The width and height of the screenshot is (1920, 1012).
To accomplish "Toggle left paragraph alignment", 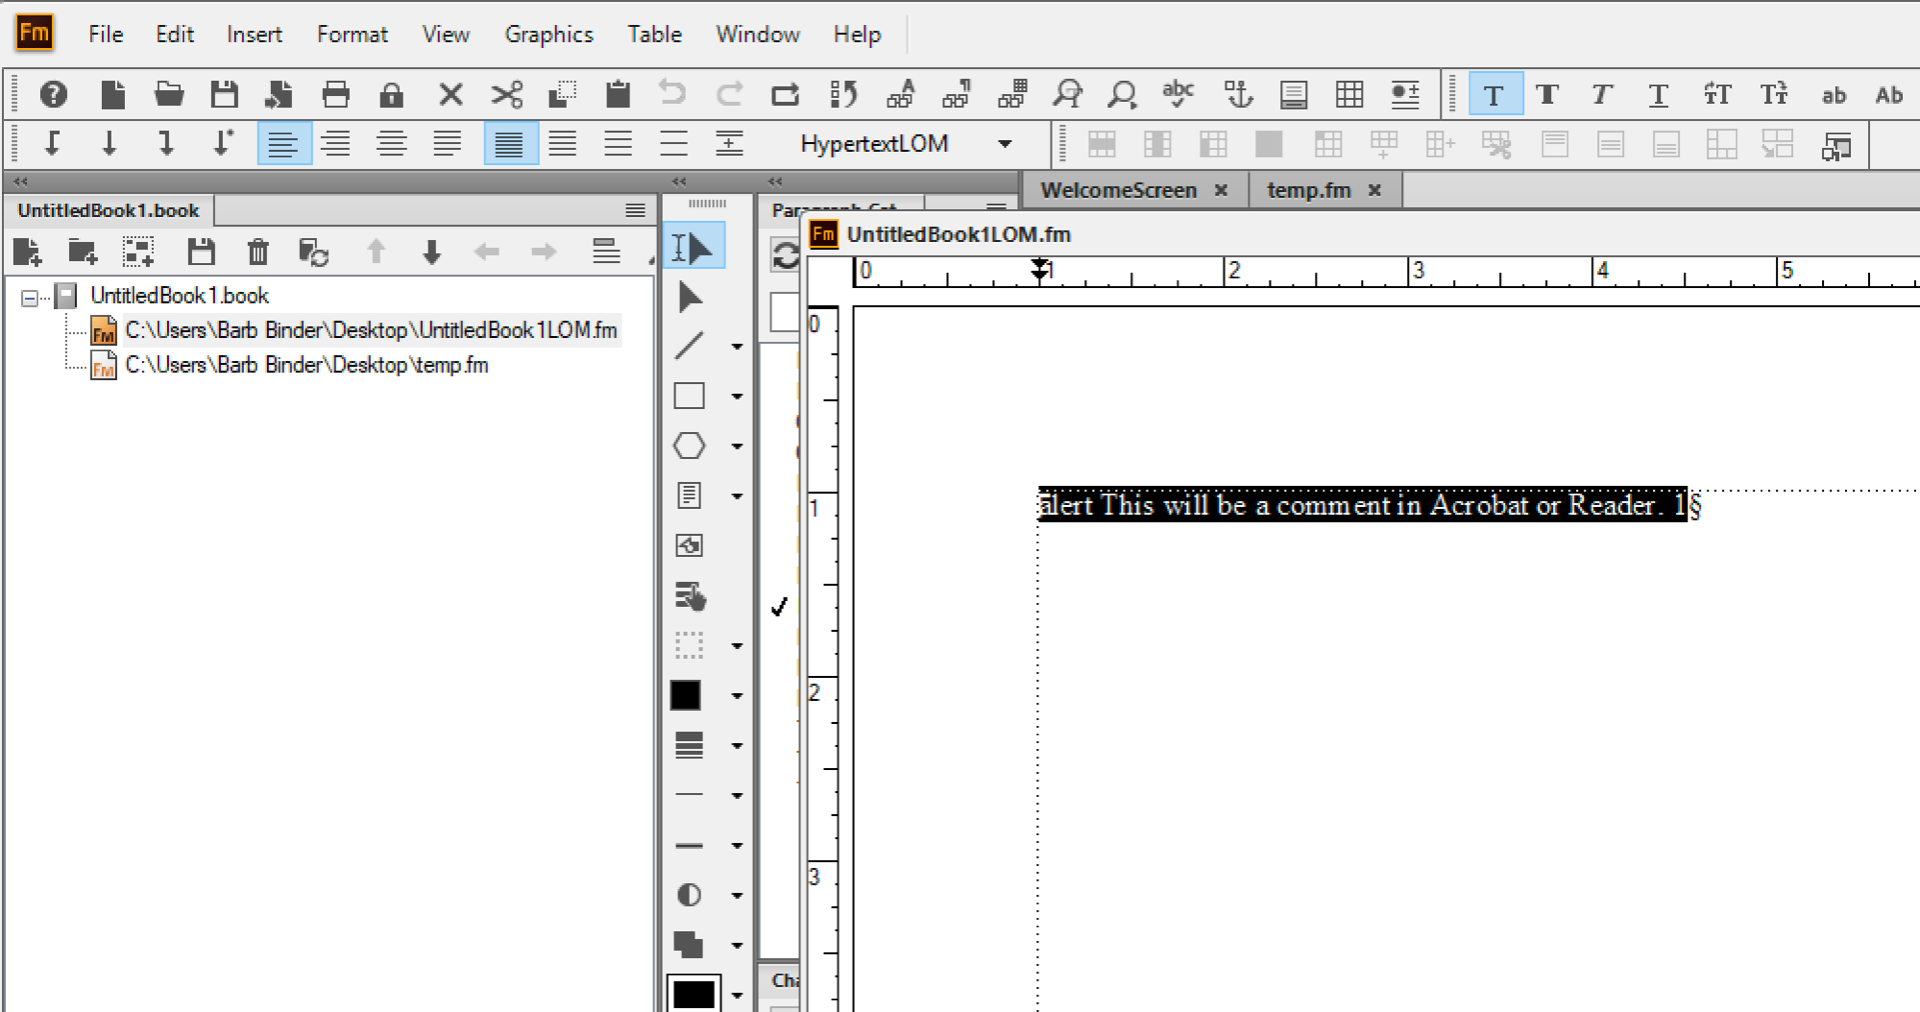I will coord(284,144).
